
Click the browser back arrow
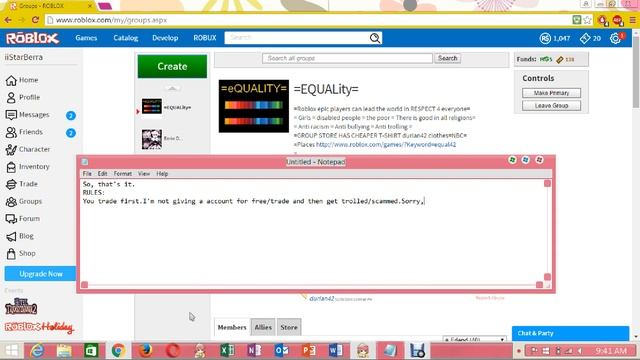tap(8, 20)
